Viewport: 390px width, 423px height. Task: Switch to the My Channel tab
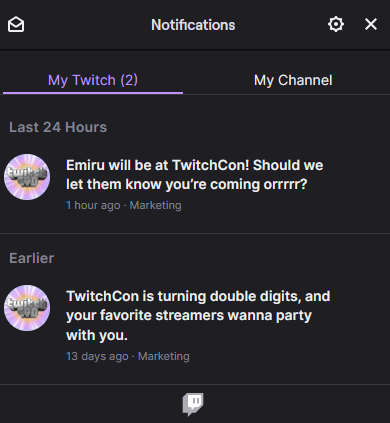click(x=293, y=80)
